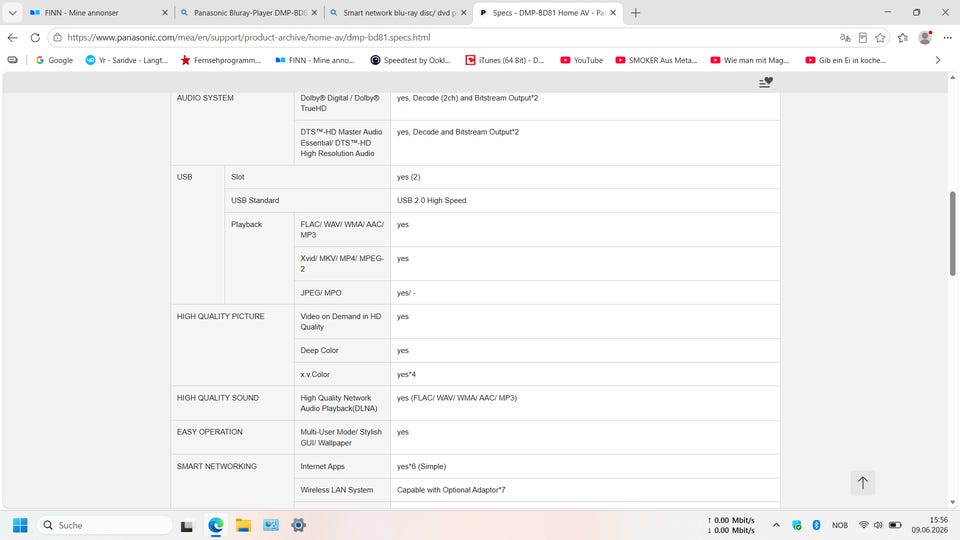The image size is (960, 540).
Task: Select the 'x.v.Color' cell
Action: coord(342,374)
